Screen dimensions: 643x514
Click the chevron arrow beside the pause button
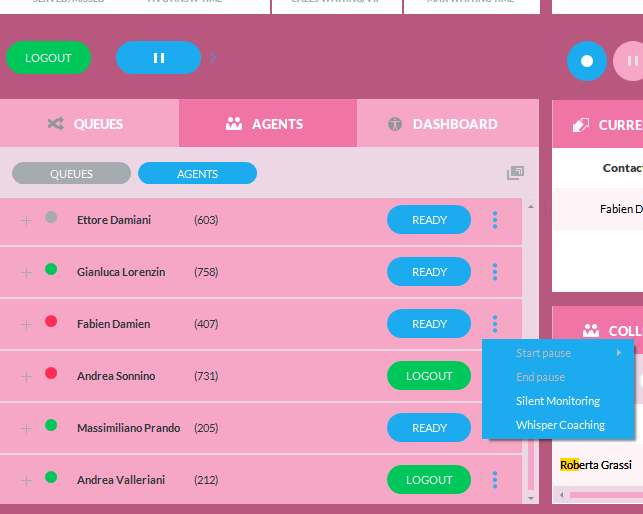(213, 58)
